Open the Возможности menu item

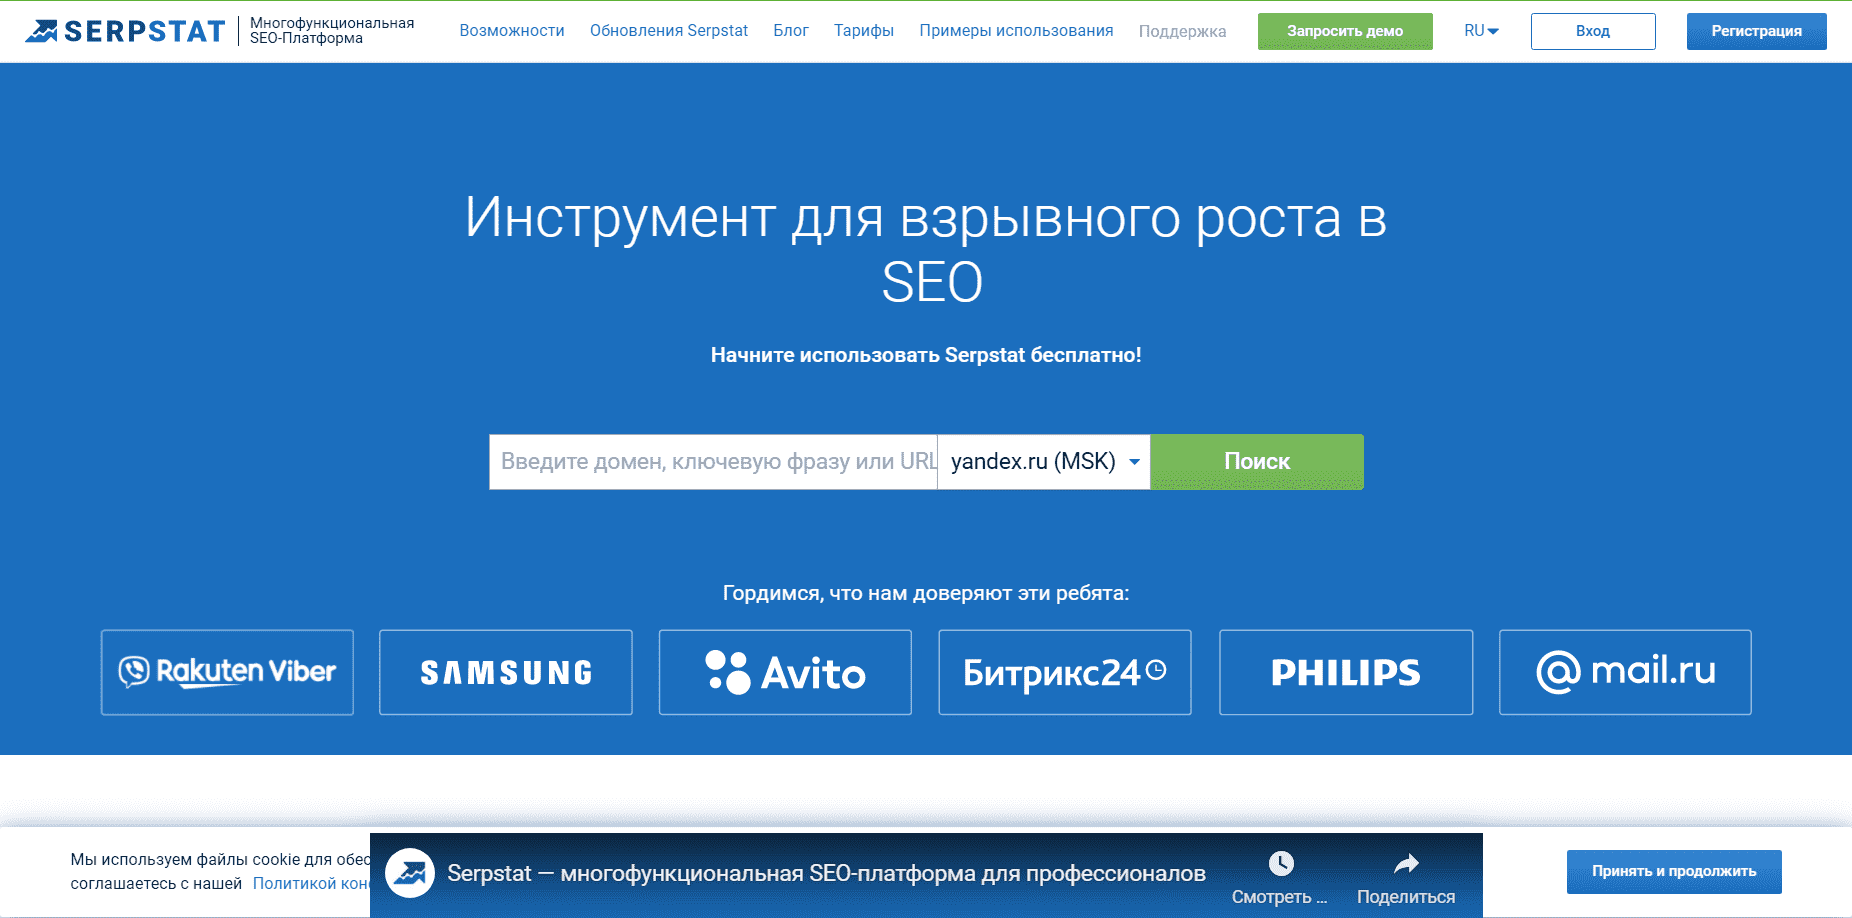pyautogui.click(x=512, y=31)
